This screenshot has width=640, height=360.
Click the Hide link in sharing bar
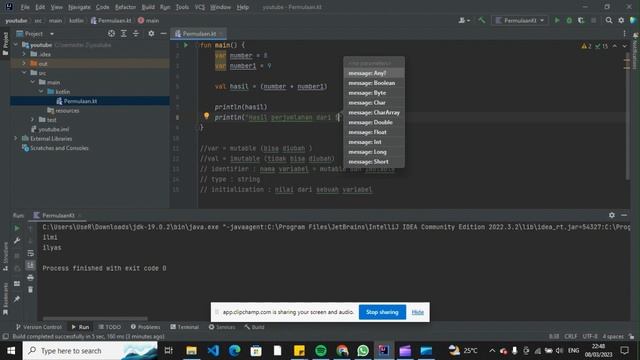418,312
